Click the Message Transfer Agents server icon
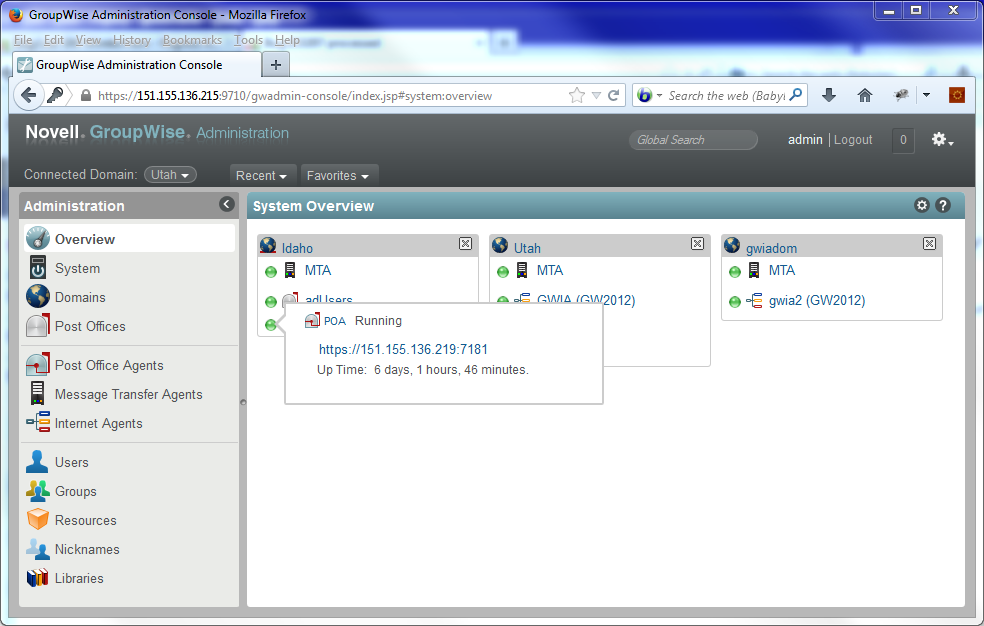The image size is (984, 626). pos(38,393)
